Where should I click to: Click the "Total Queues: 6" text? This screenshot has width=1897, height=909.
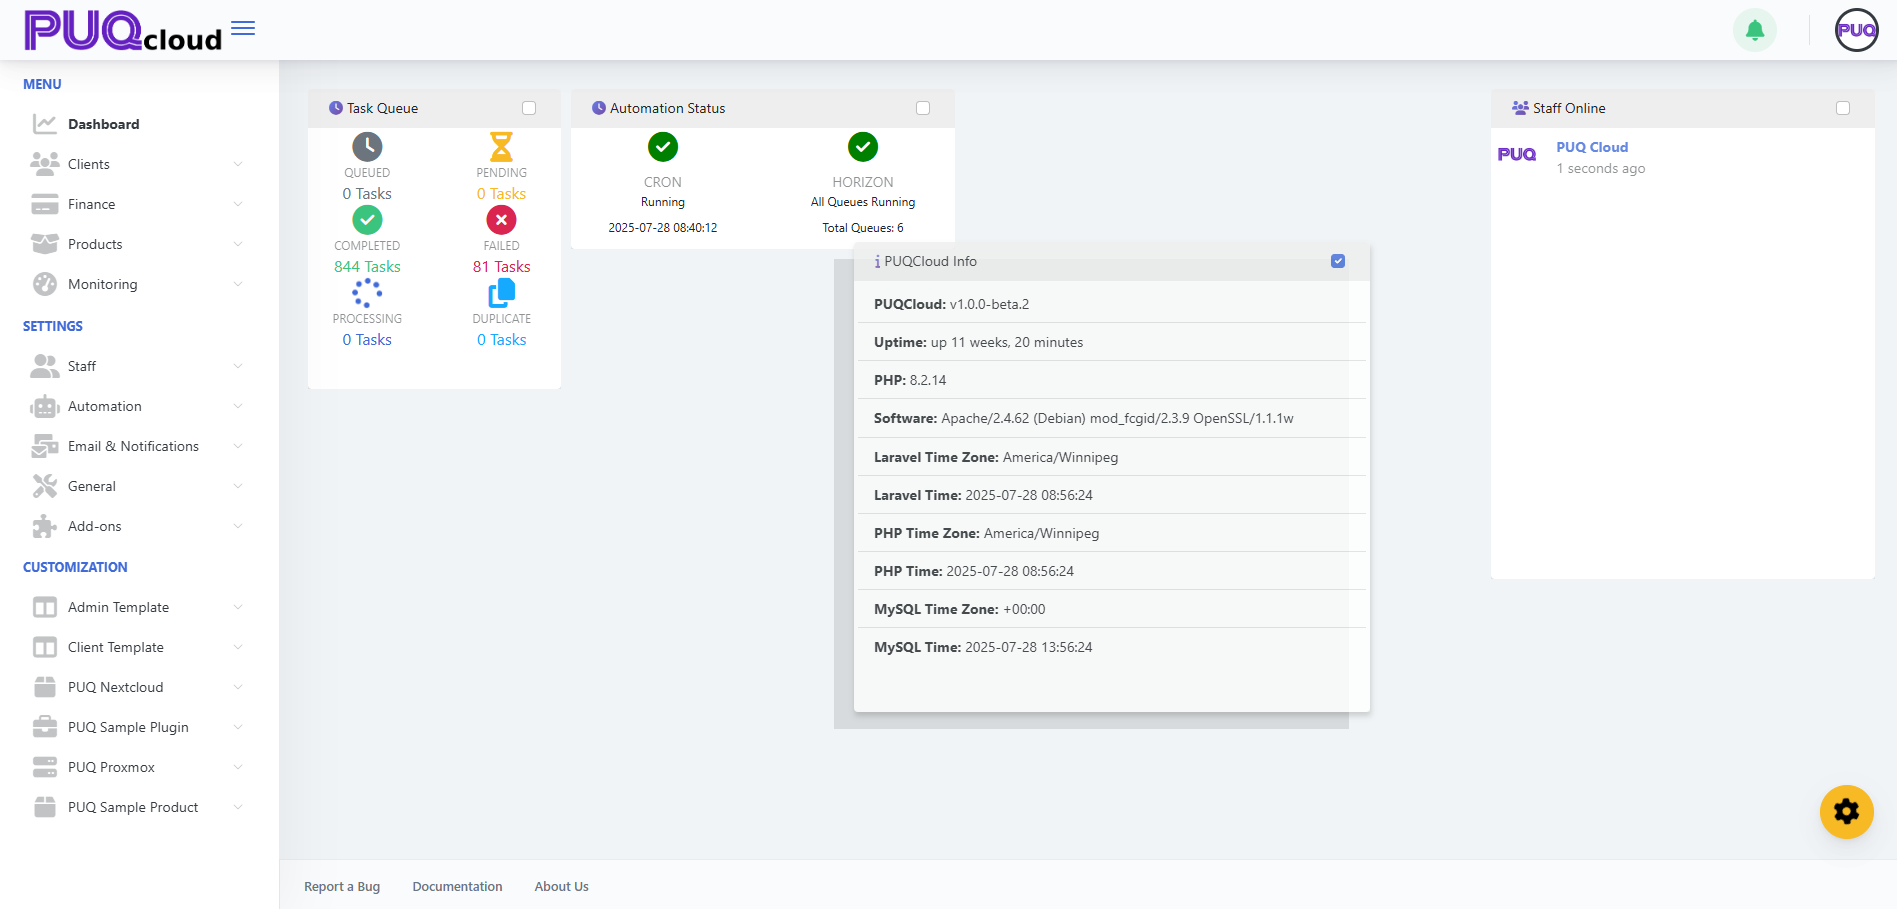pos(863,228)
